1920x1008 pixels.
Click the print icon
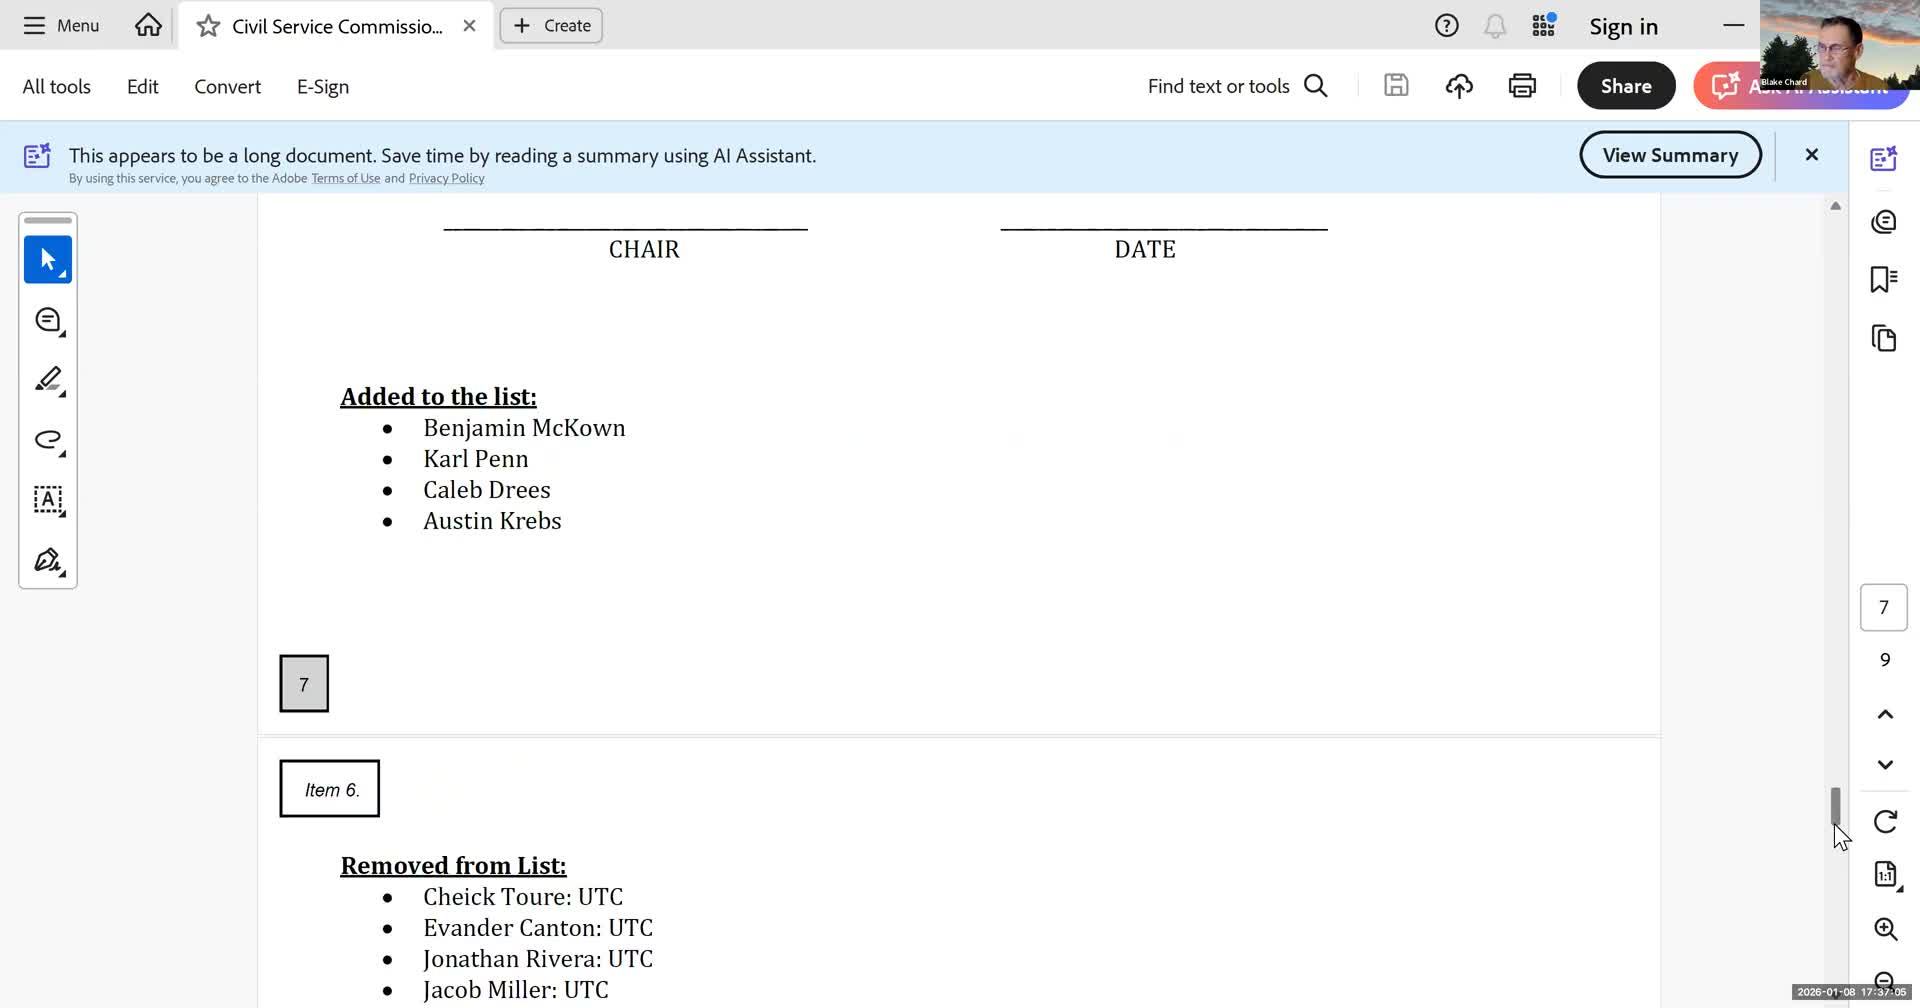1522,86
